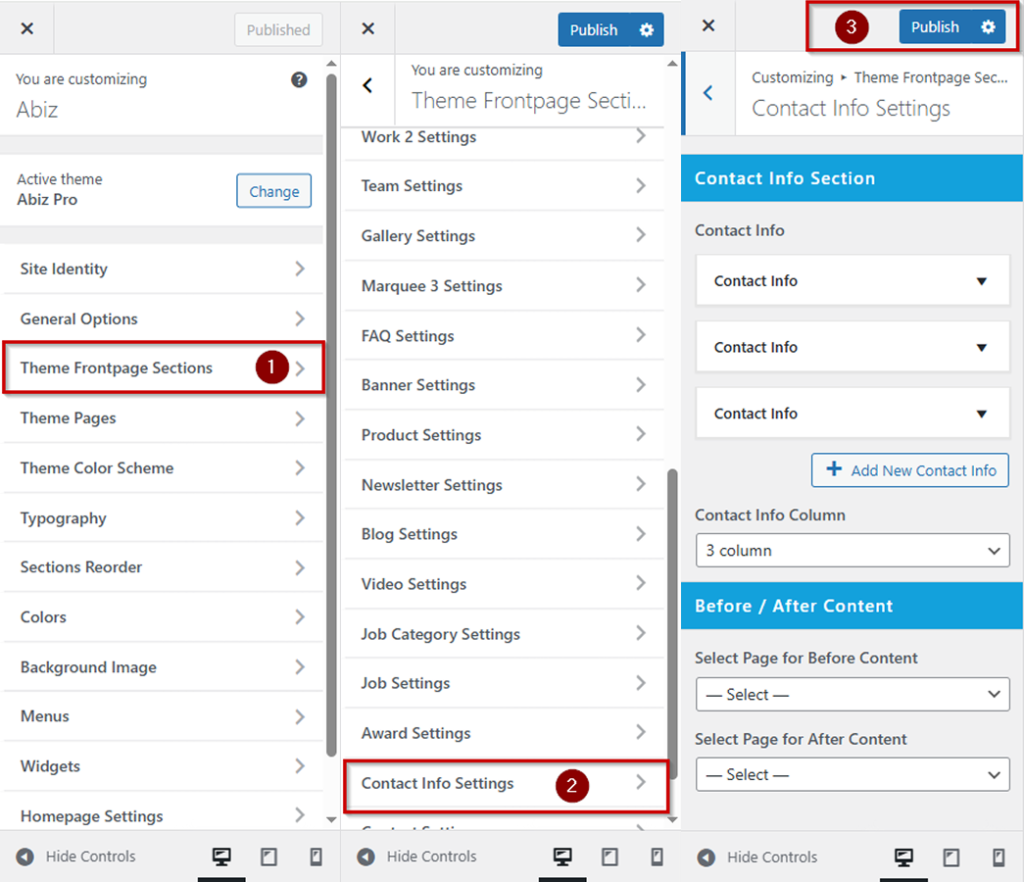1024x882 pixels.
Task: Expand the third Contact Info item
Action: point(852,414)
